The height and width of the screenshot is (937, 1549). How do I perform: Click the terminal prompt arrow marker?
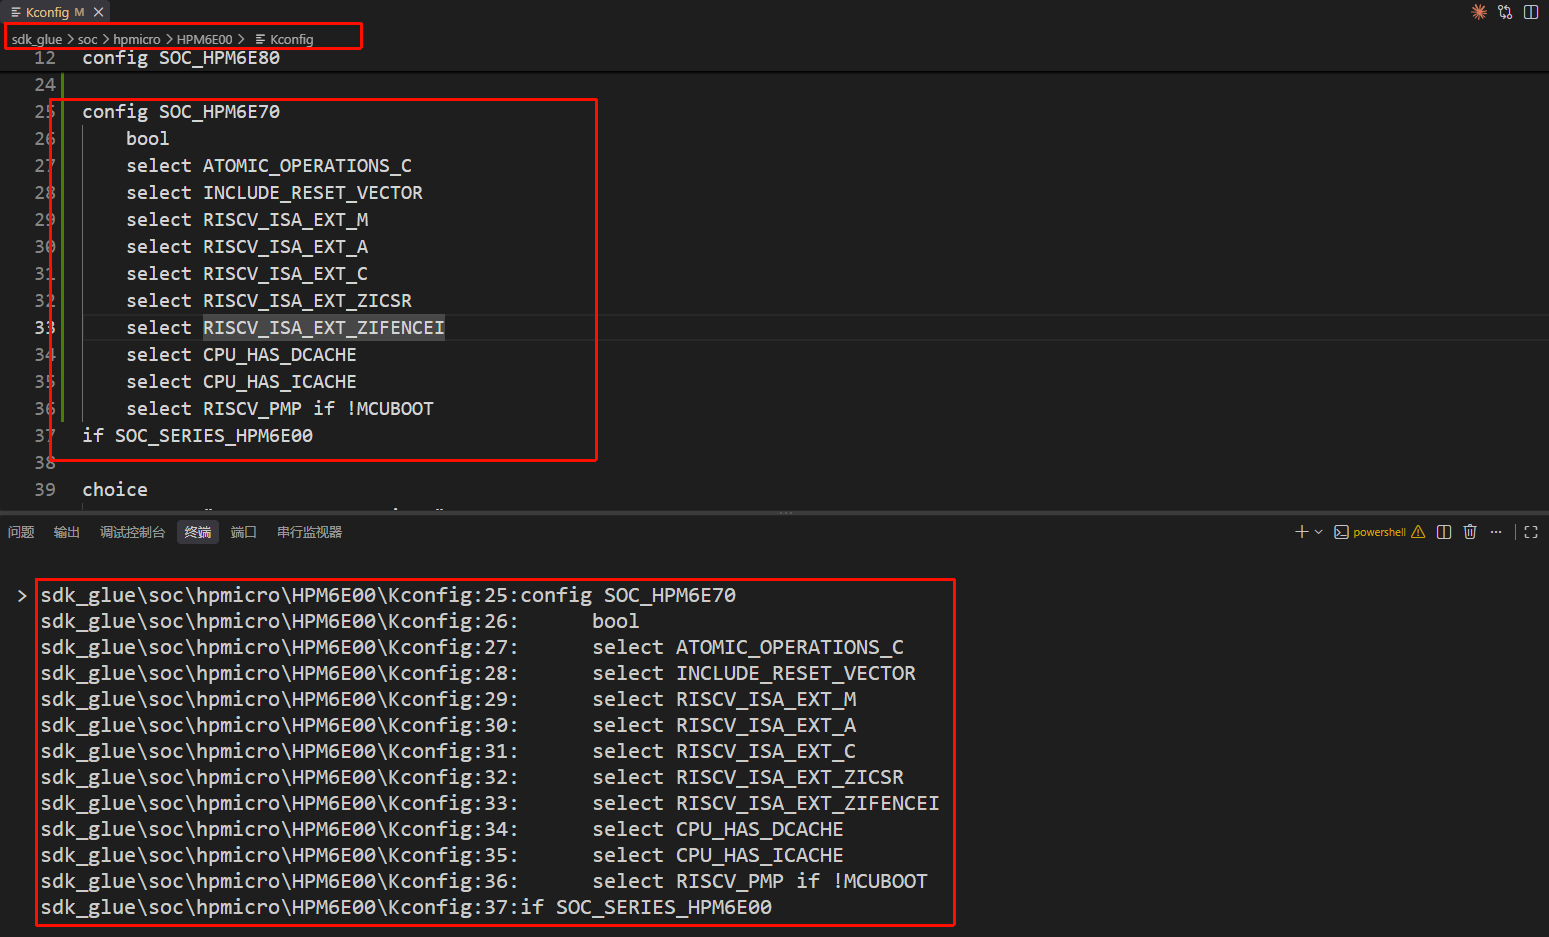(22, 596)
